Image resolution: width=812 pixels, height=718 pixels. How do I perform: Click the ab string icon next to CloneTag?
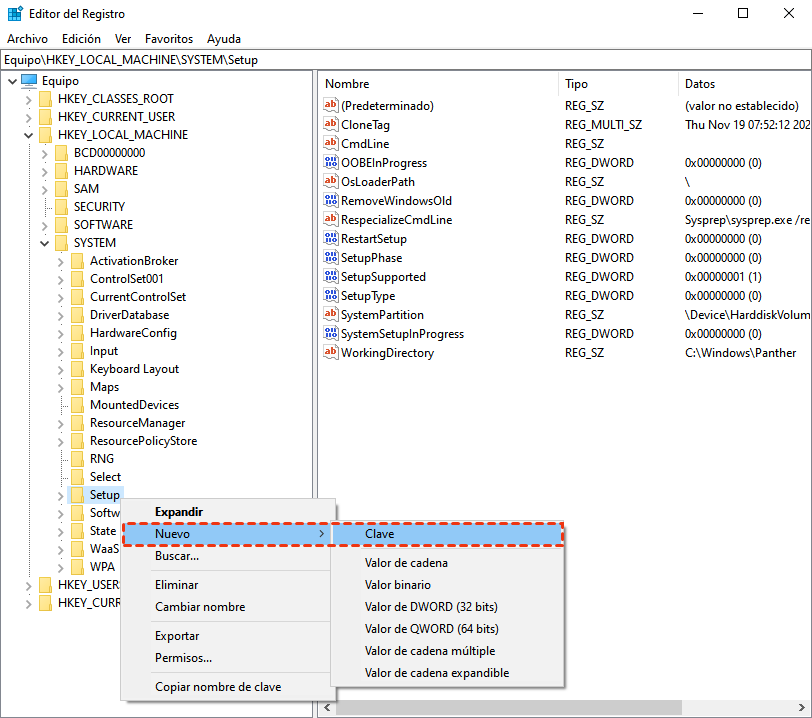[329, 124]
